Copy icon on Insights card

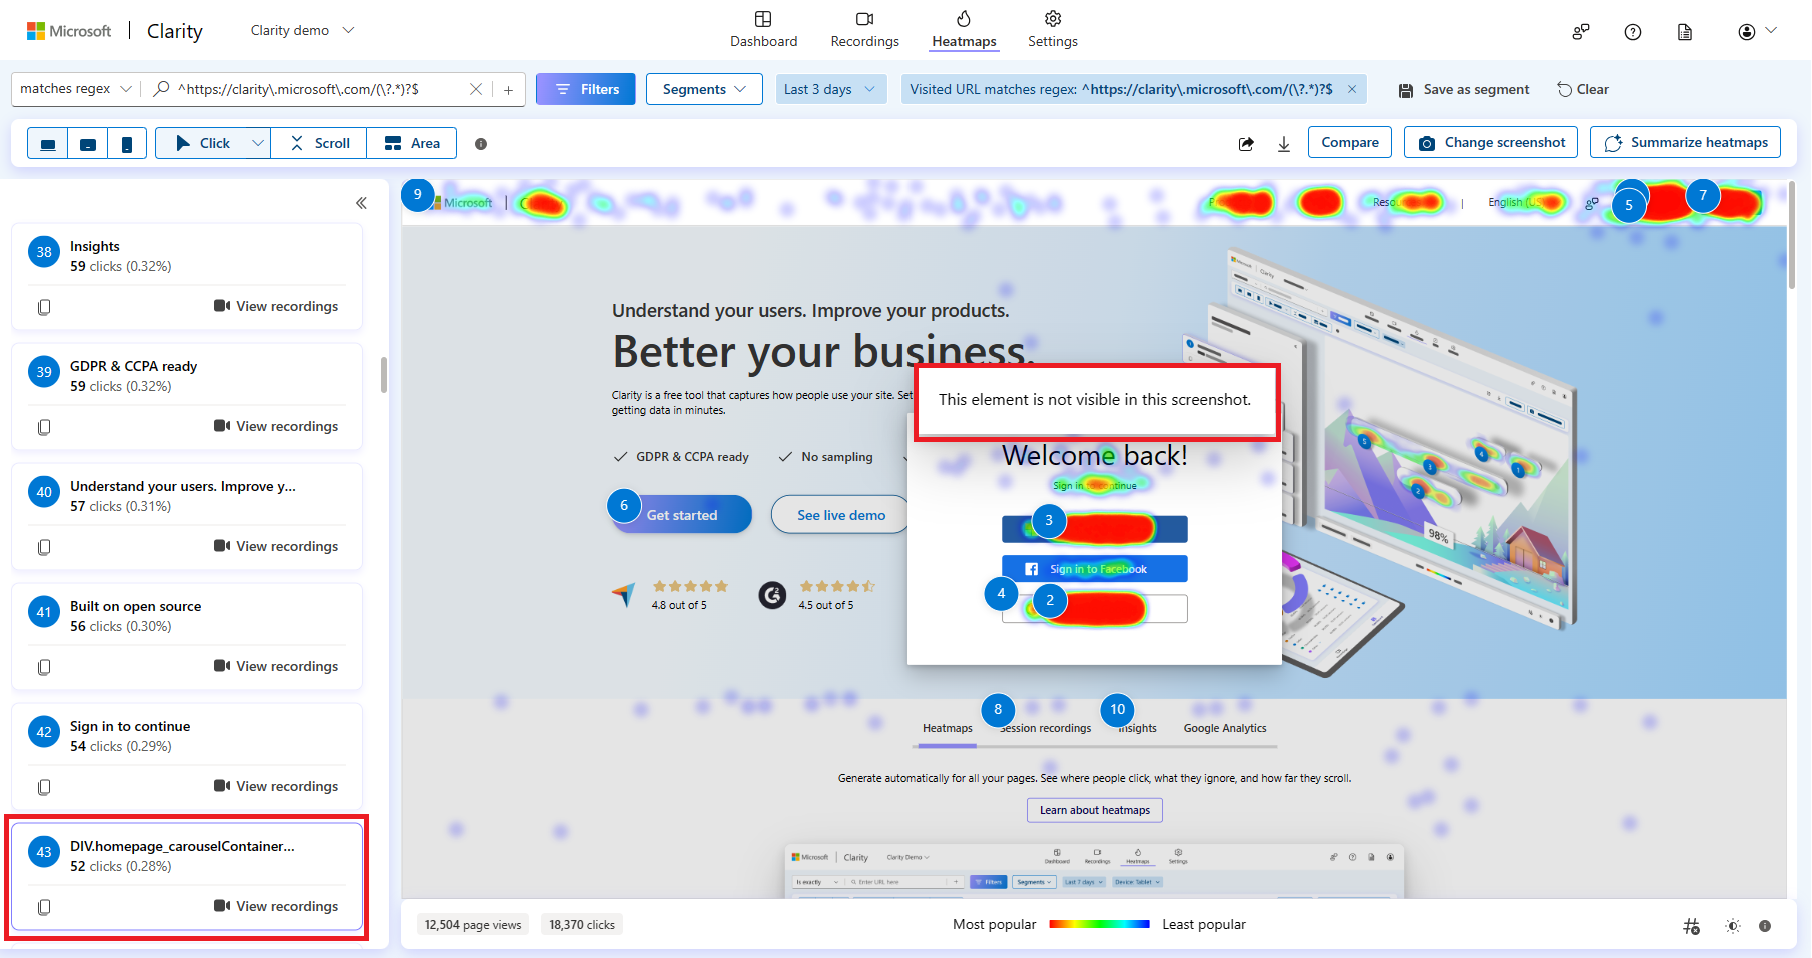point(44,307)
